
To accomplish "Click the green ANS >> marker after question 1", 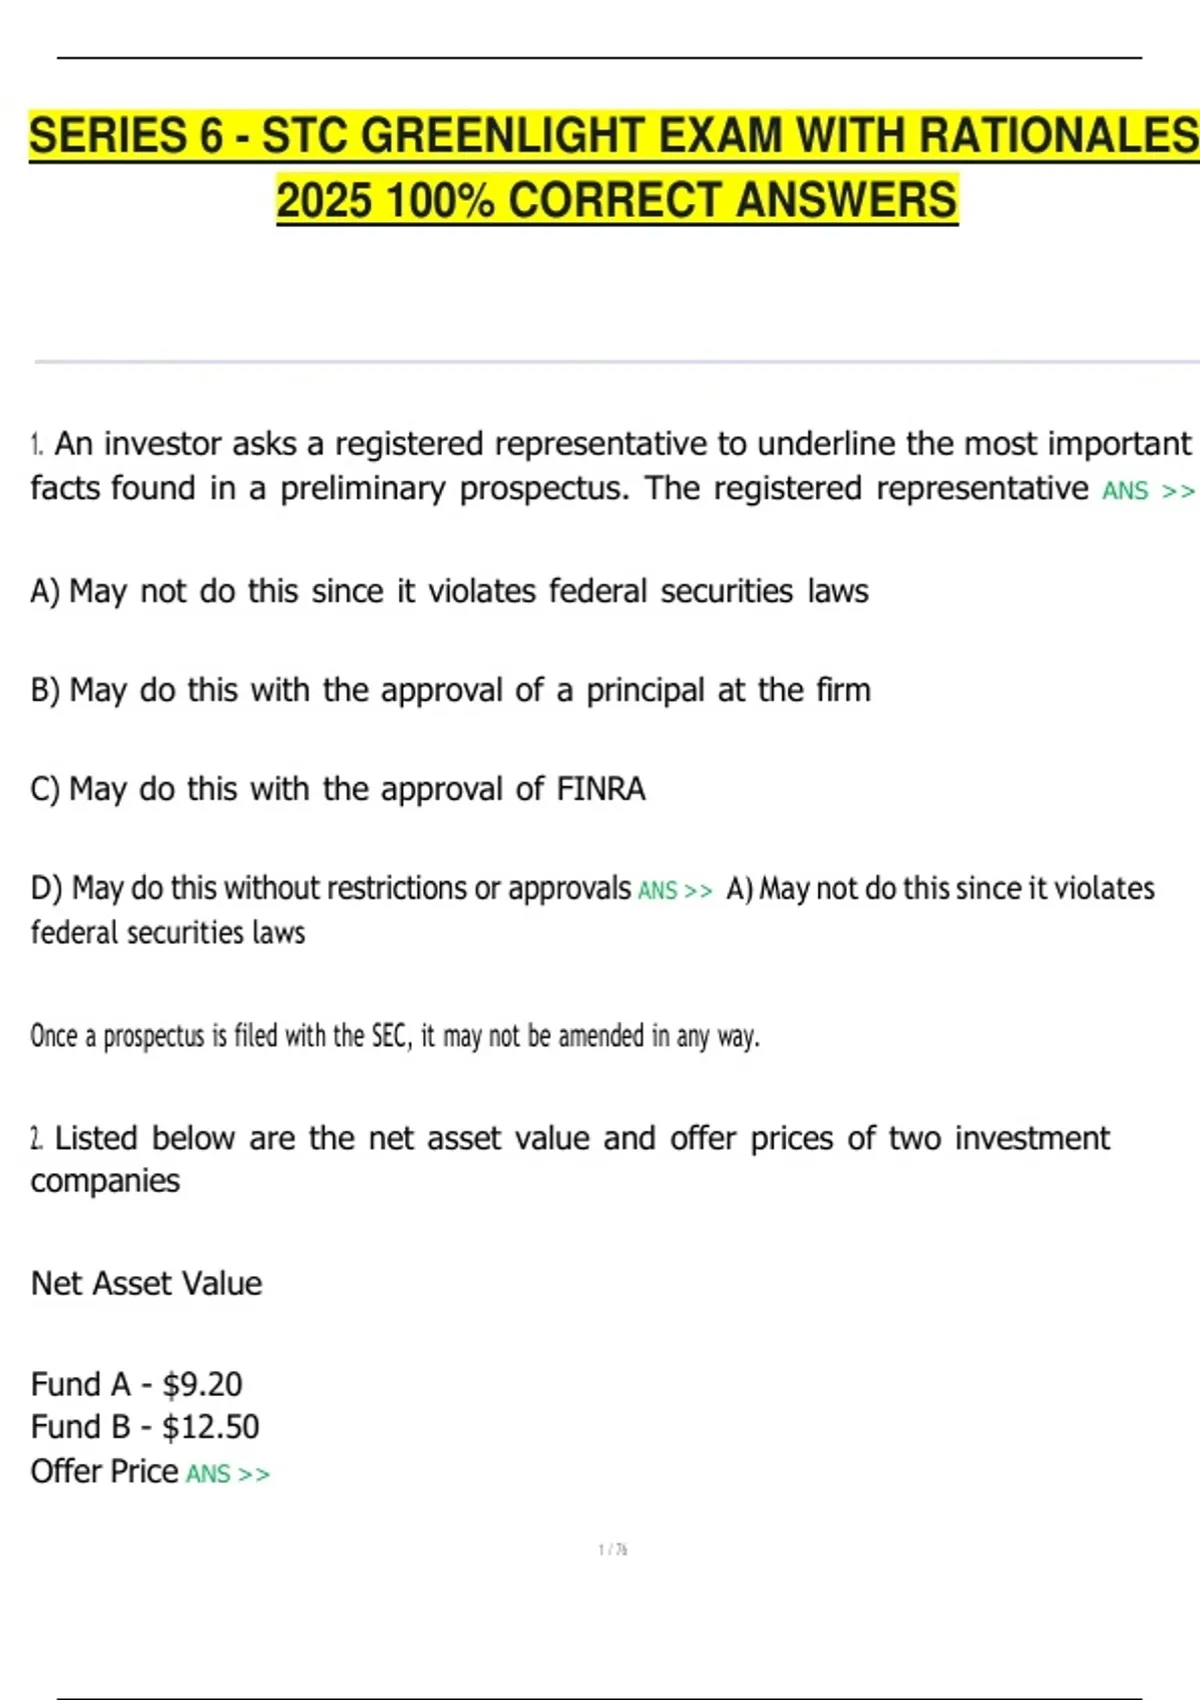I will point(1148,491).
